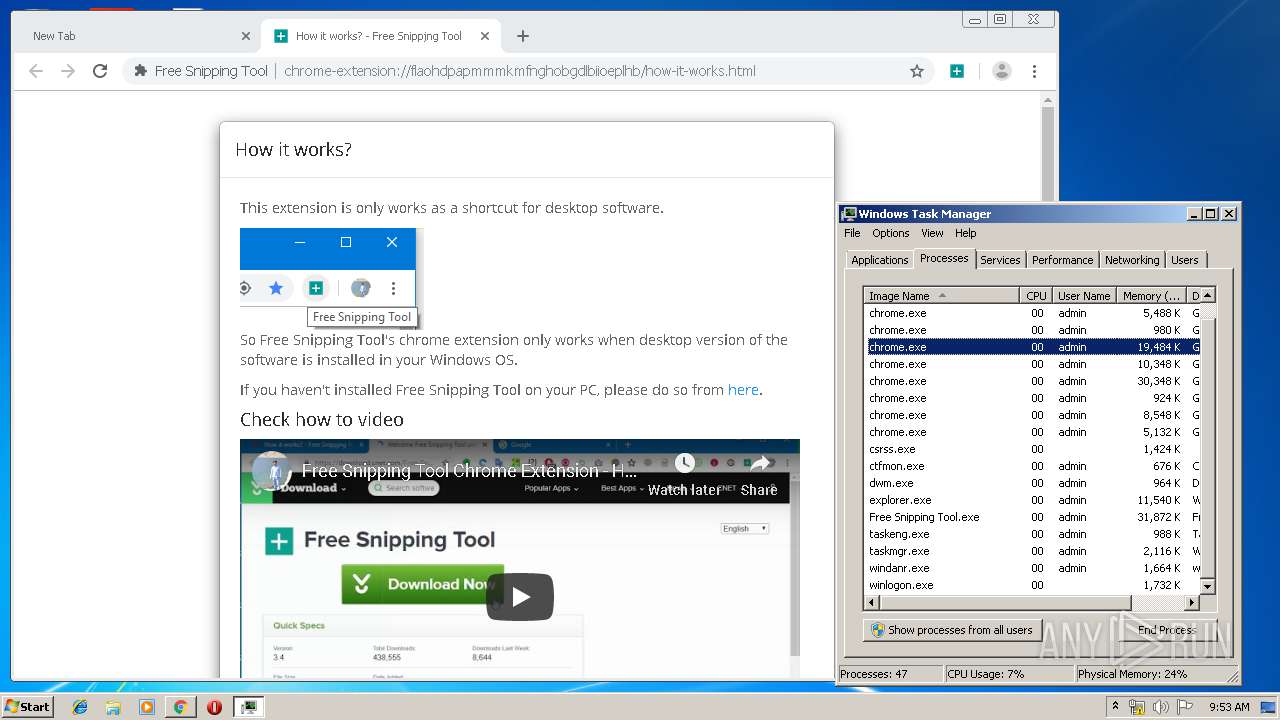Launch Internet Explorer from taskbar
The width and height of the screenshot is (1280, 720).
pyautogui.click(x=80, y=707)
